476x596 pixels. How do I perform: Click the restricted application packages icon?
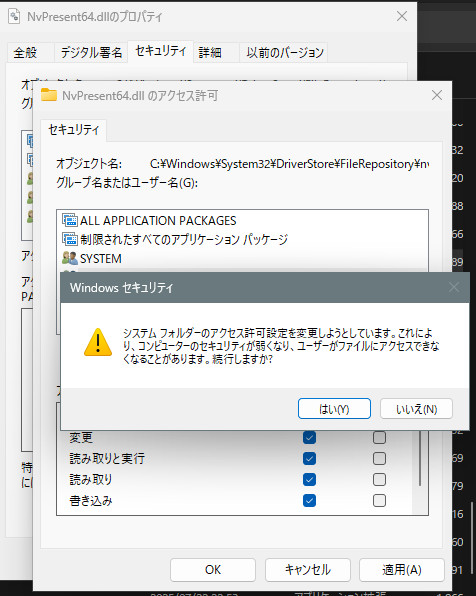click(70, 239)
